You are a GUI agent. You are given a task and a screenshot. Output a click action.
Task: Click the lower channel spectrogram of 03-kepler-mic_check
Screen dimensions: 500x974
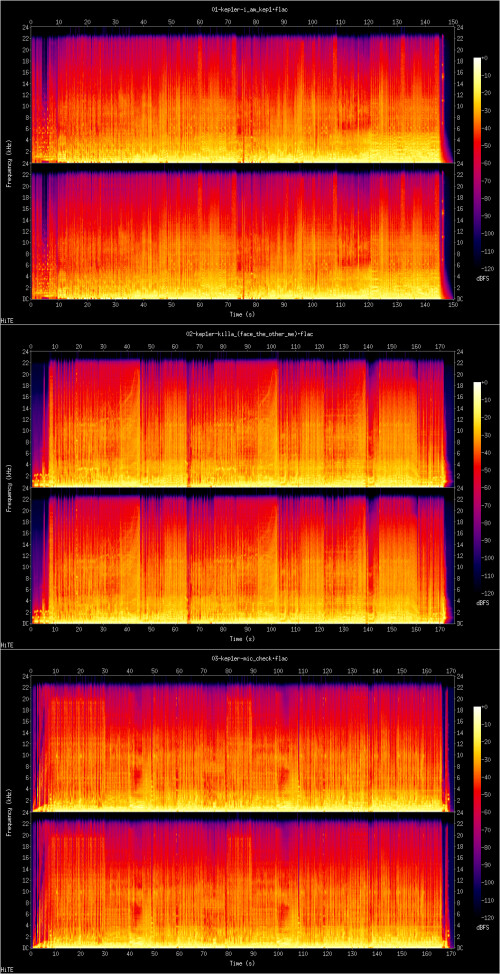(x=242, y=880)
